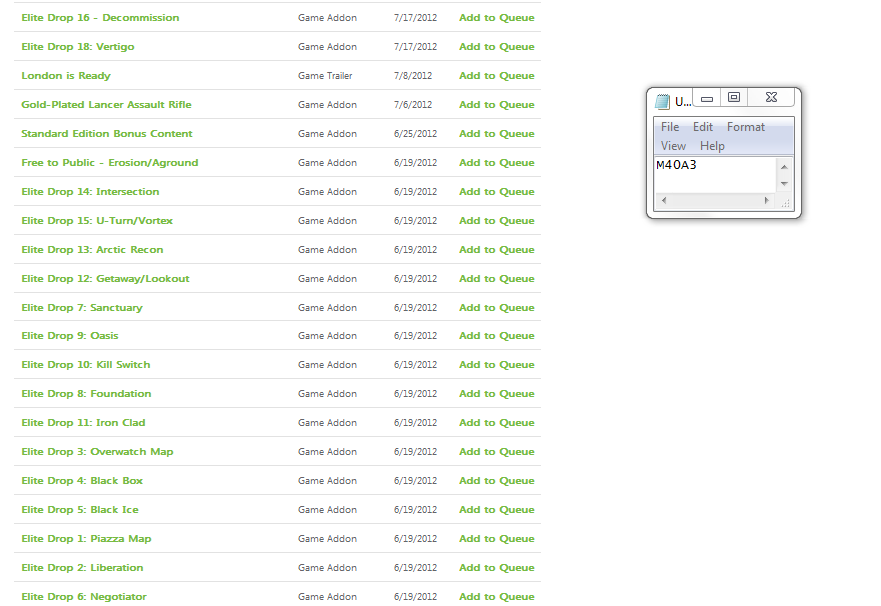This screenshot has height=606, width=881.
Task: Open Elite Drop 4: Black Box link
Action: [82, 481]
